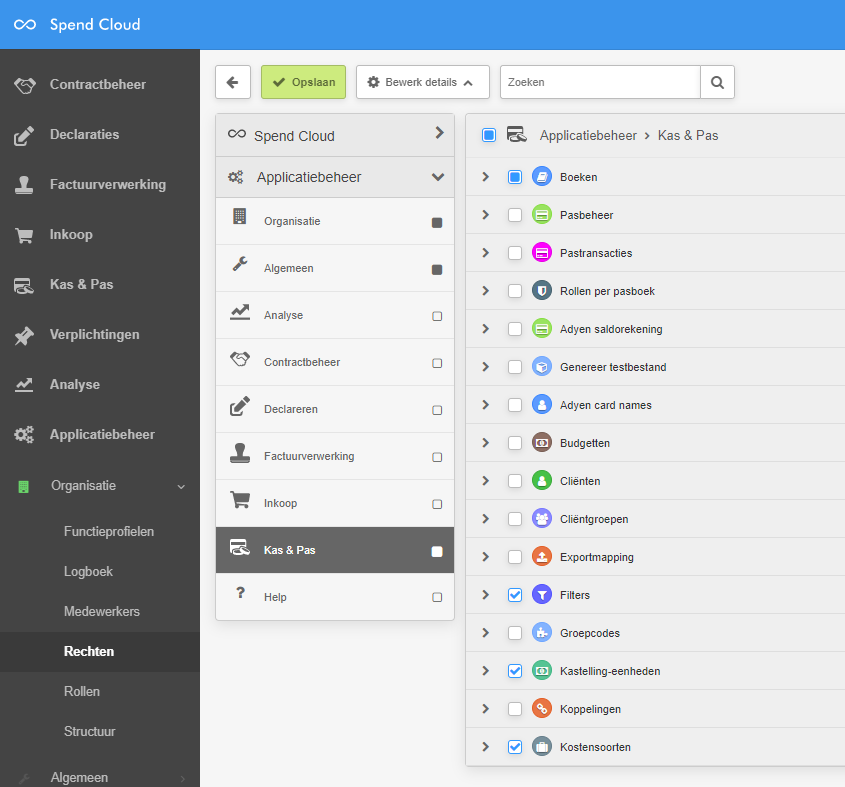Expand the Boeken row

(x=486, y=177)
